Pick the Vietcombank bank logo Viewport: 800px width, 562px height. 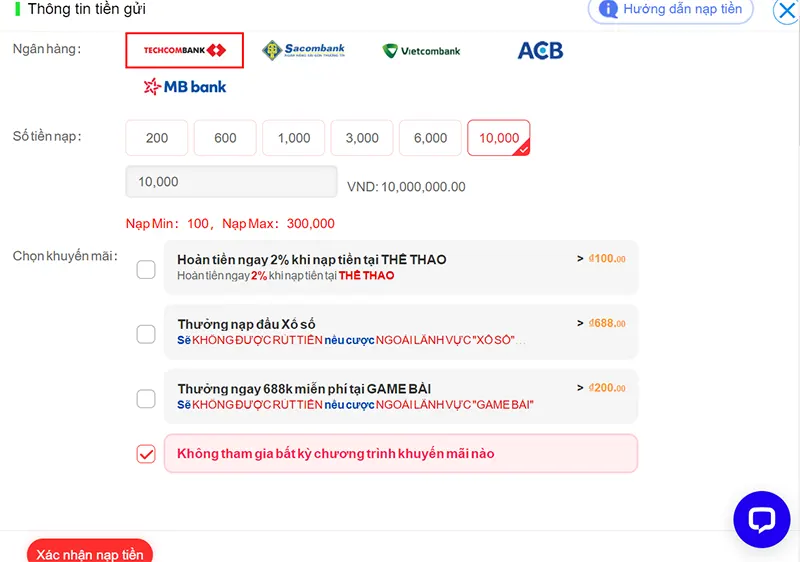tap(421, 51)
